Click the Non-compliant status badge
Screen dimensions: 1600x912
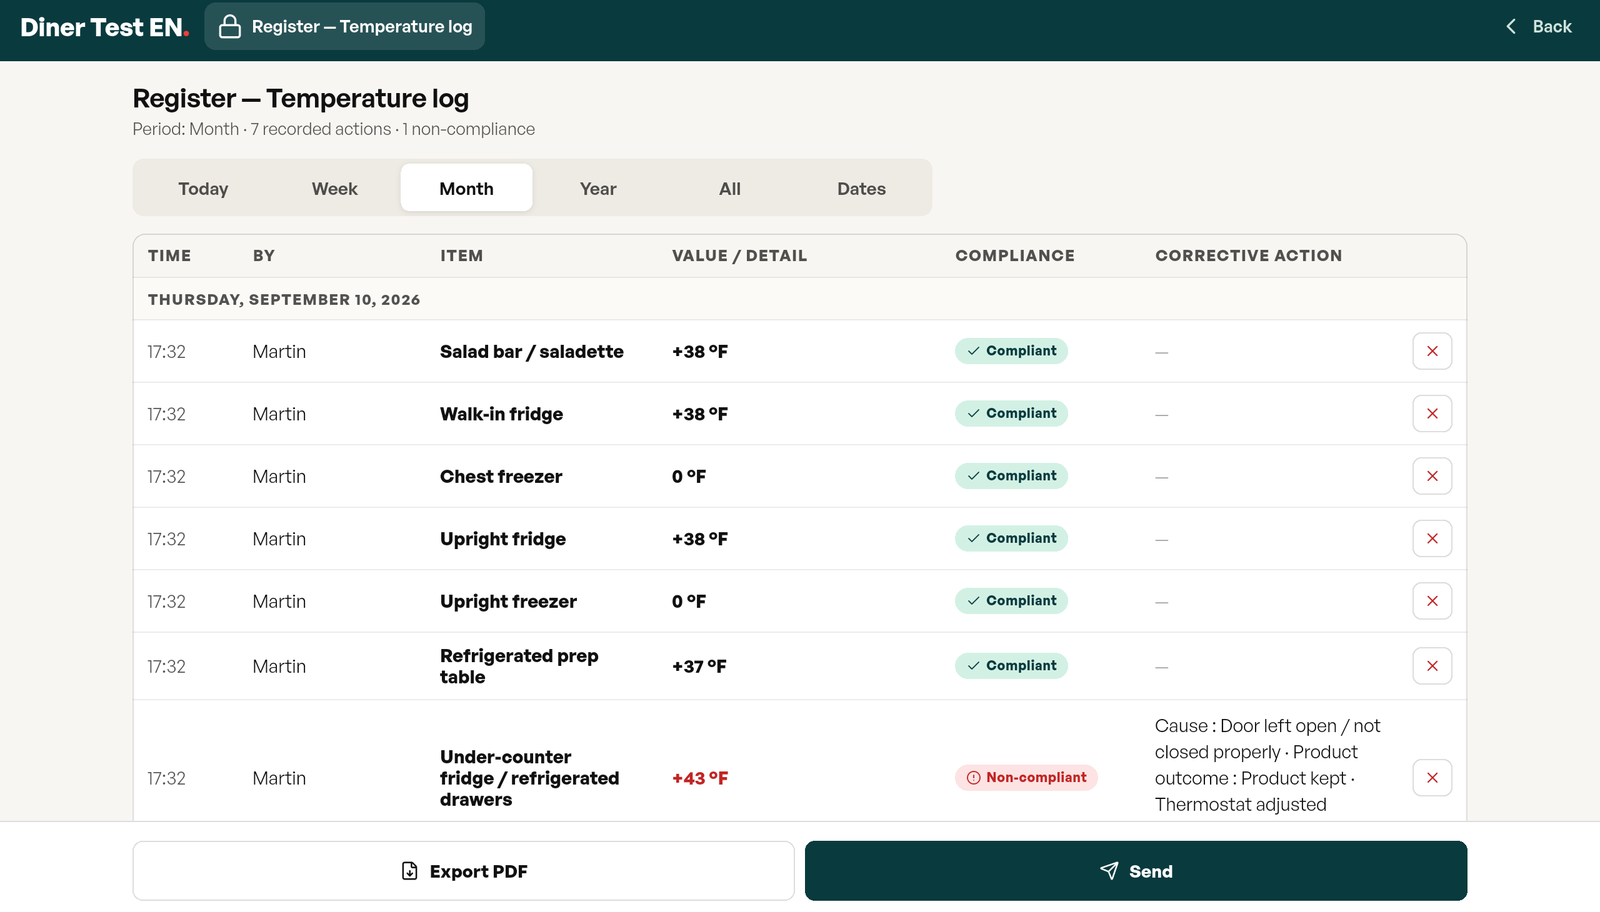[1026, 778]
